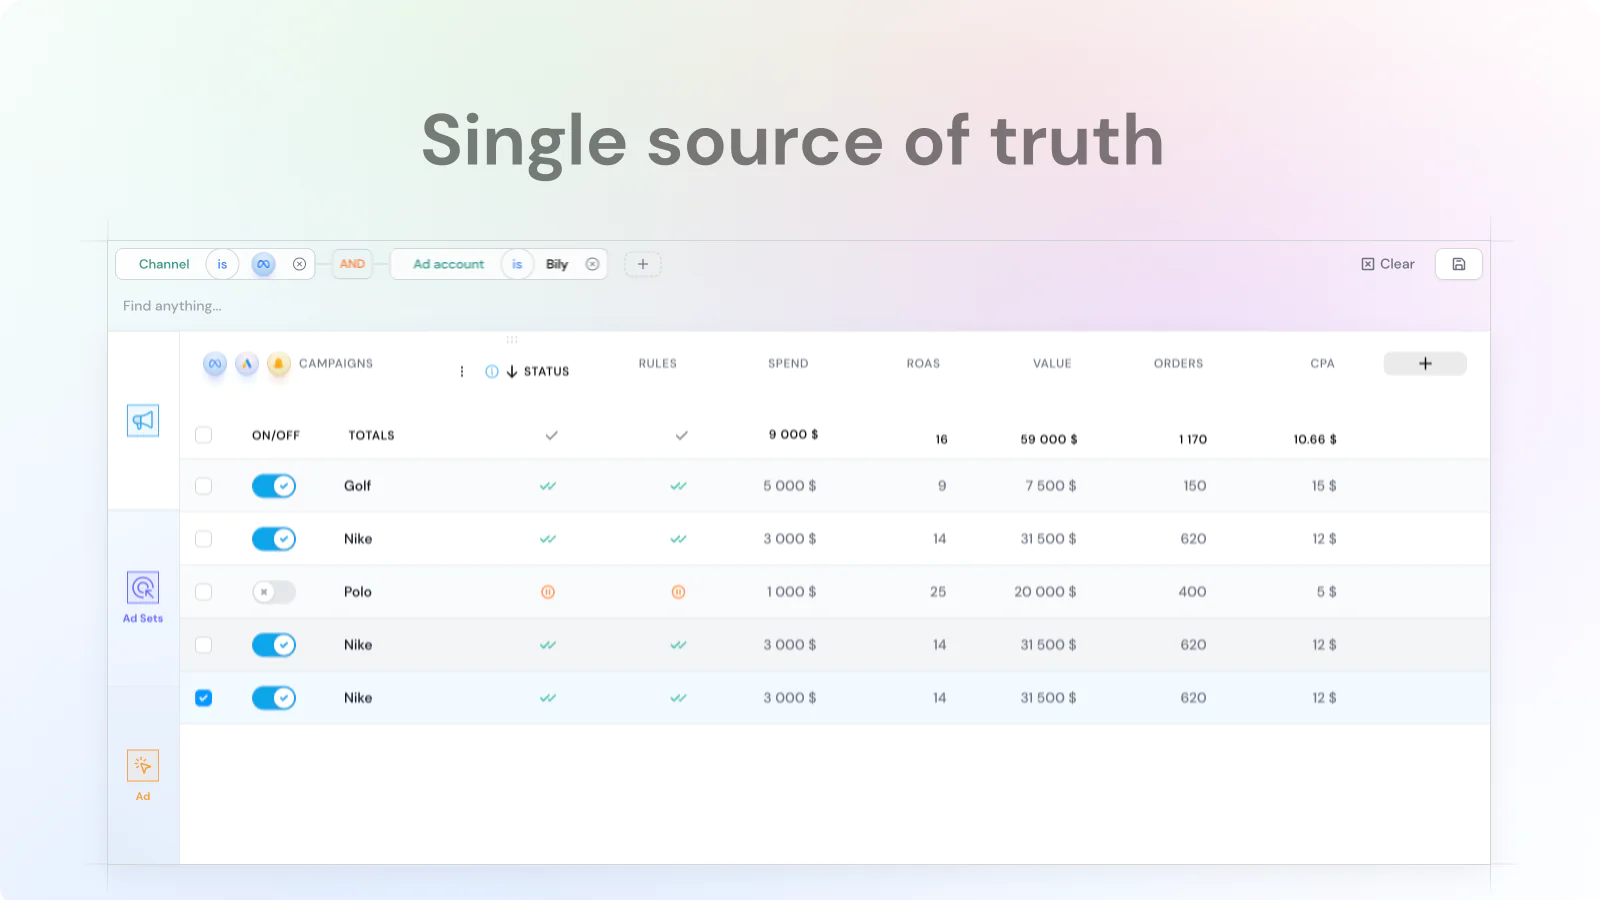Remove the Ad account filter with its X icon
This screenshot has height=900, width=1600.
(592, 264)
